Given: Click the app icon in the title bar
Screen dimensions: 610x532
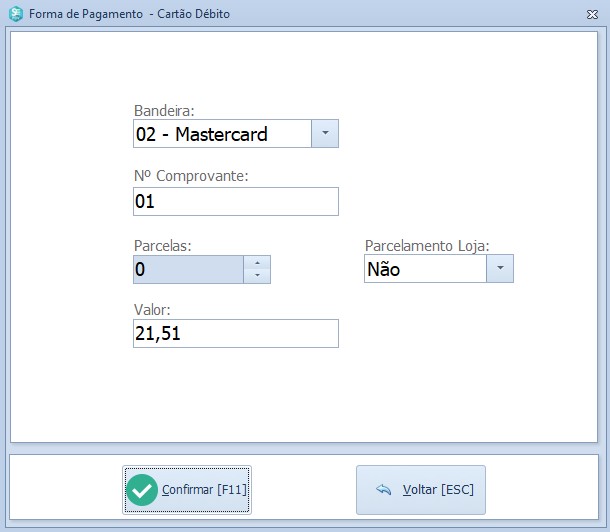Looking at the screenshot, I should [16, 14].
